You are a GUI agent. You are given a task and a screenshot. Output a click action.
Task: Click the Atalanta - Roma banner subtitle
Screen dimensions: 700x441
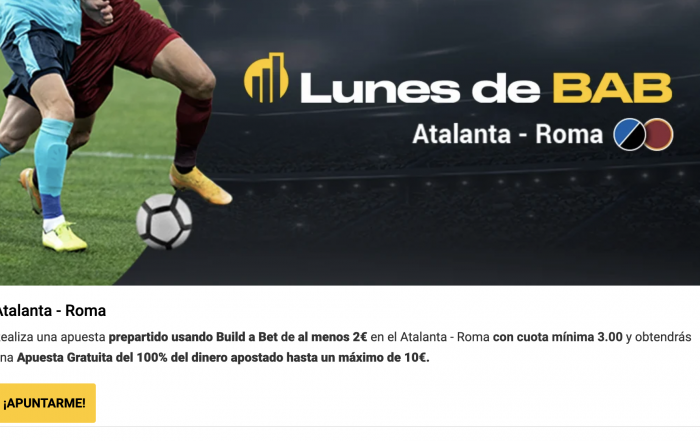pyautogui.click(x=508, y=134)
